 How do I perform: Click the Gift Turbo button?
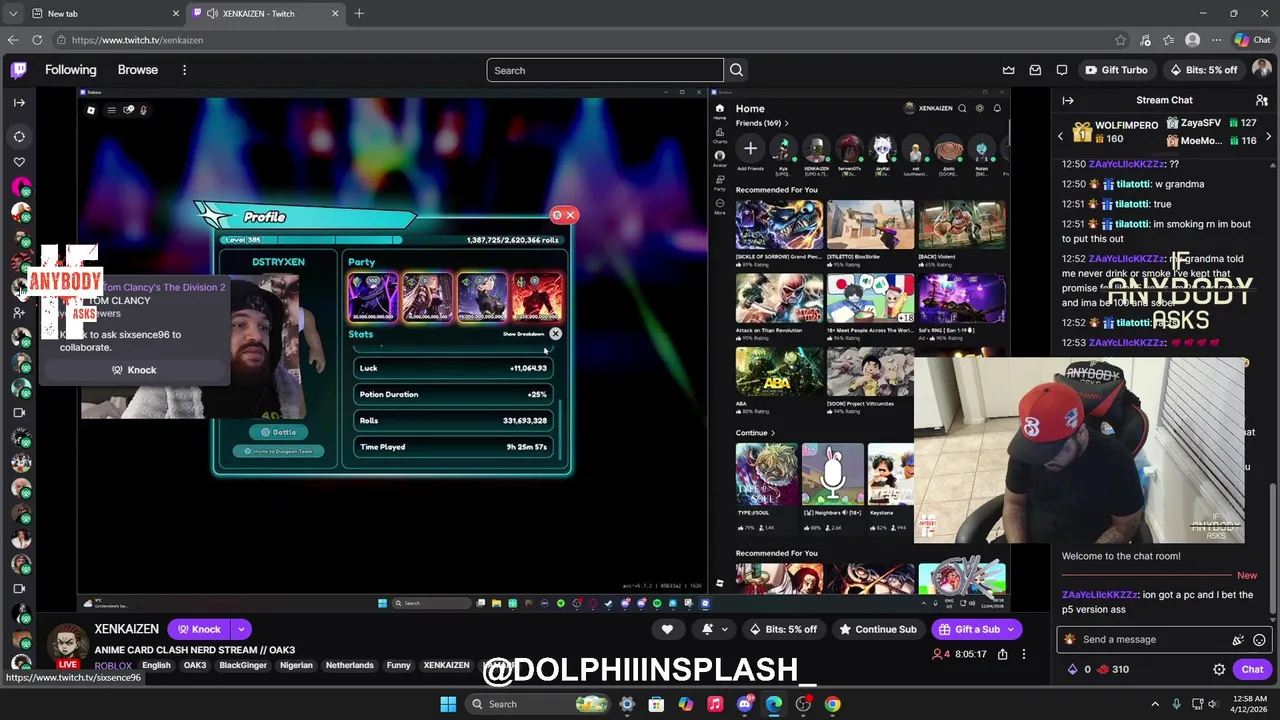point(1117,70)
